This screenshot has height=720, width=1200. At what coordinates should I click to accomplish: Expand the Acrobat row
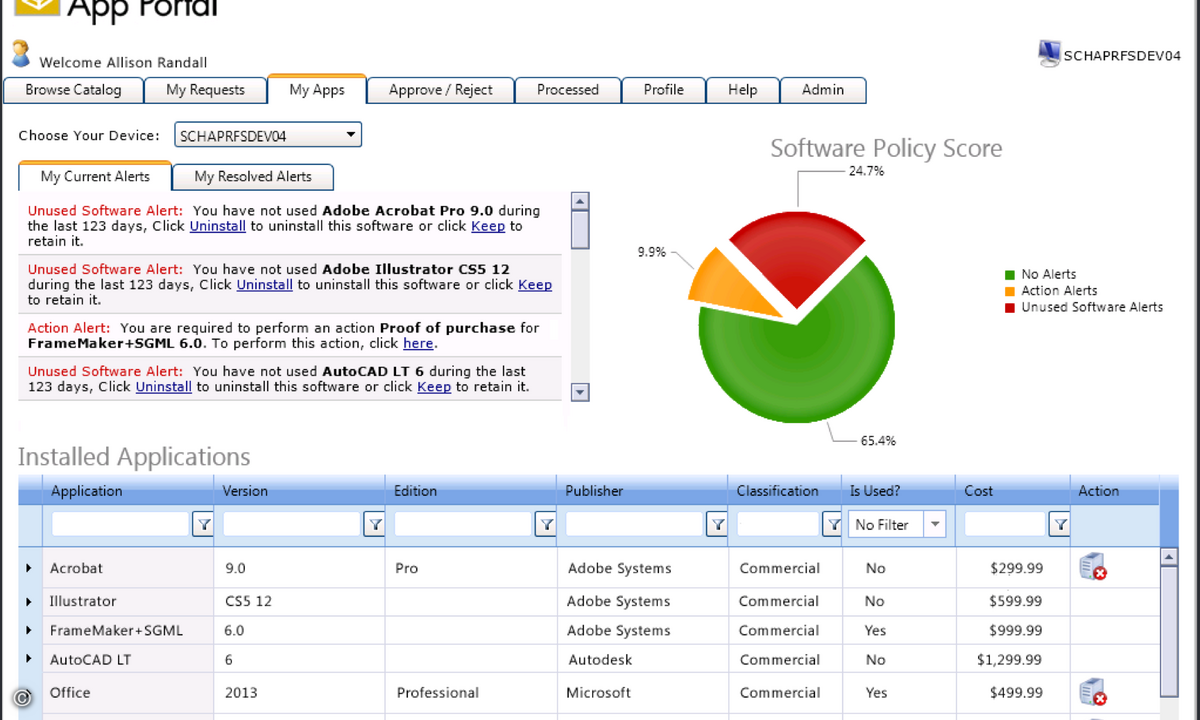click(29, 568)
